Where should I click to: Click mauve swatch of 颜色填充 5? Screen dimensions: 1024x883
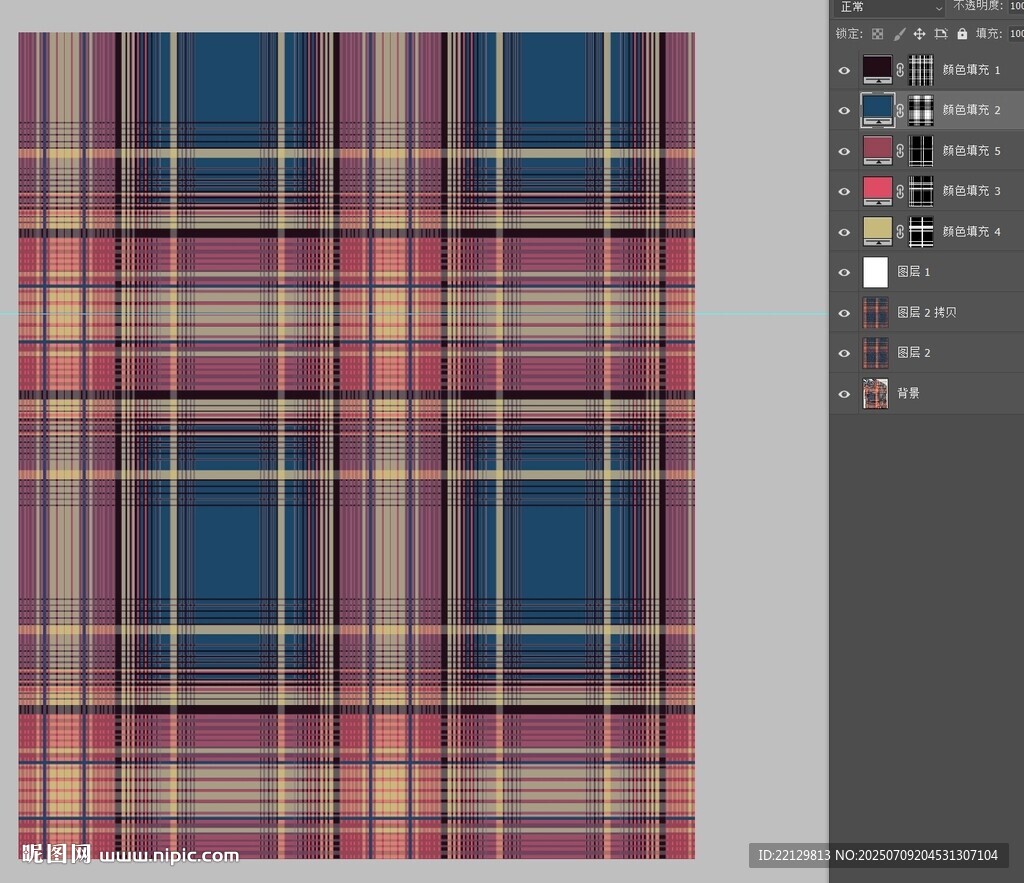pos(877,151)
